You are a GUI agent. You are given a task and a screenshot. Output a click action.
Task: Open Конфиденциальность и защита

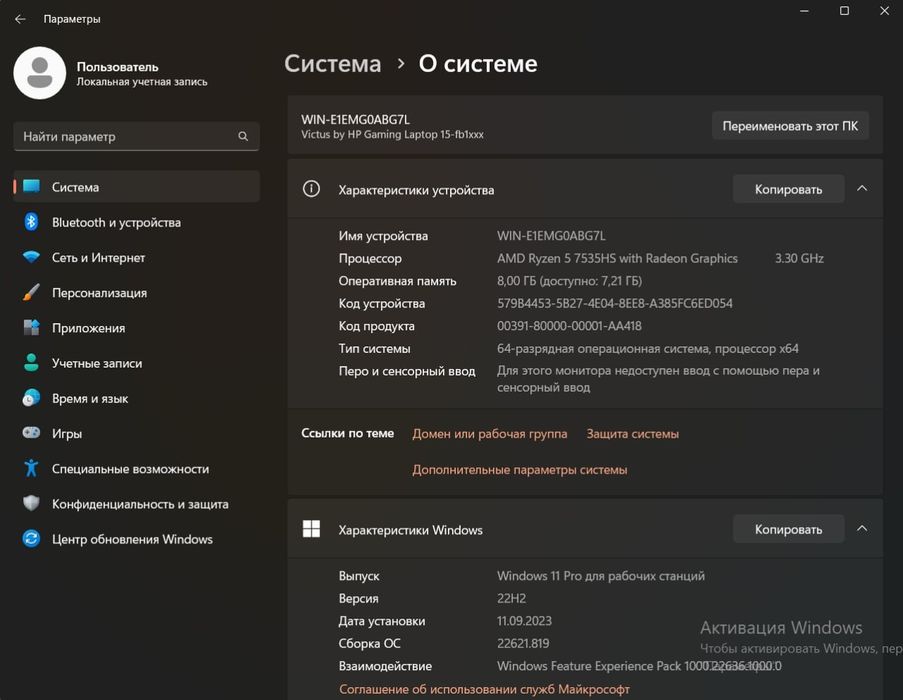[x=136, y=504]
